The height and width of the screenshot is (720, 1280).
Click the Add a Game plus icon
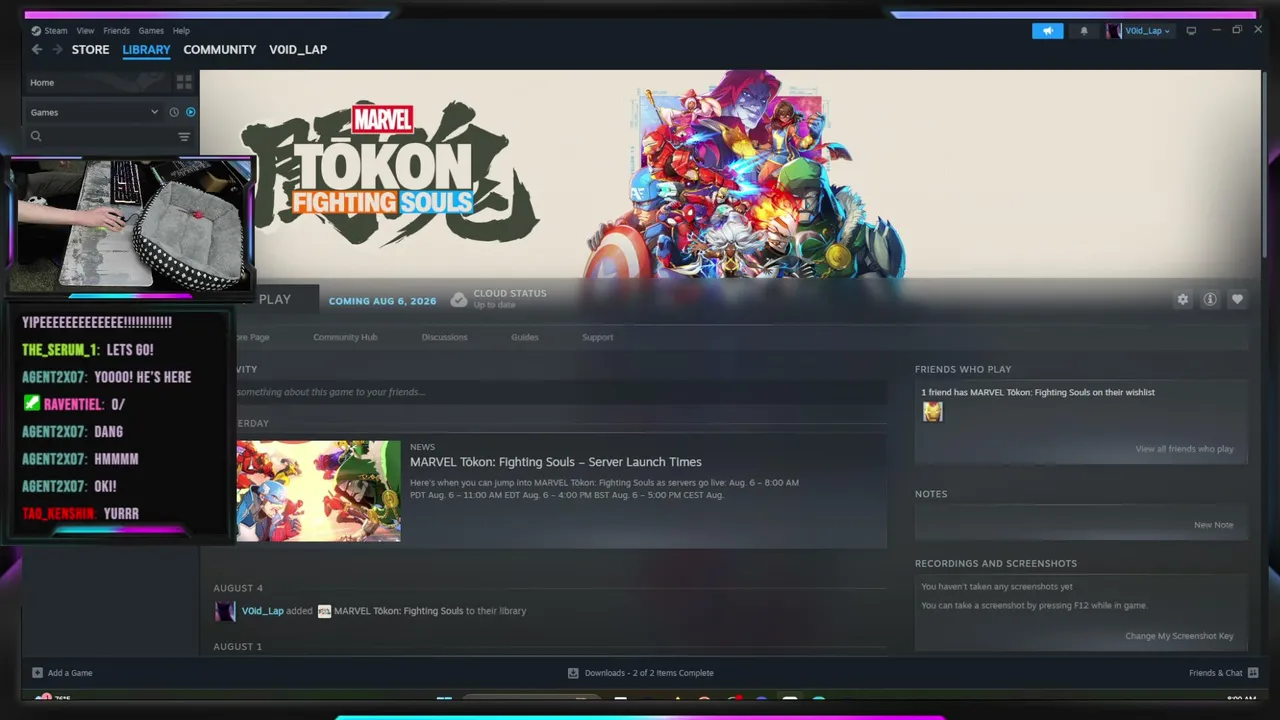coord(37,673)
